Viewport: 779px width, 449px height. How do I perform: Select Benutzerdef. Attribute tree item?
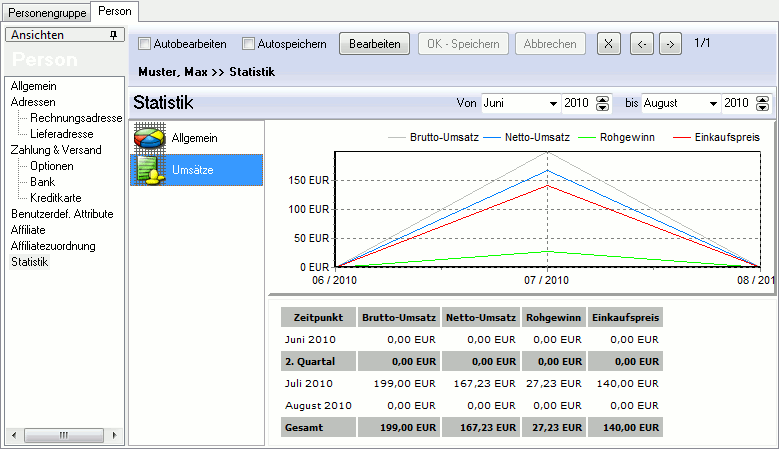tap(62, 214)
